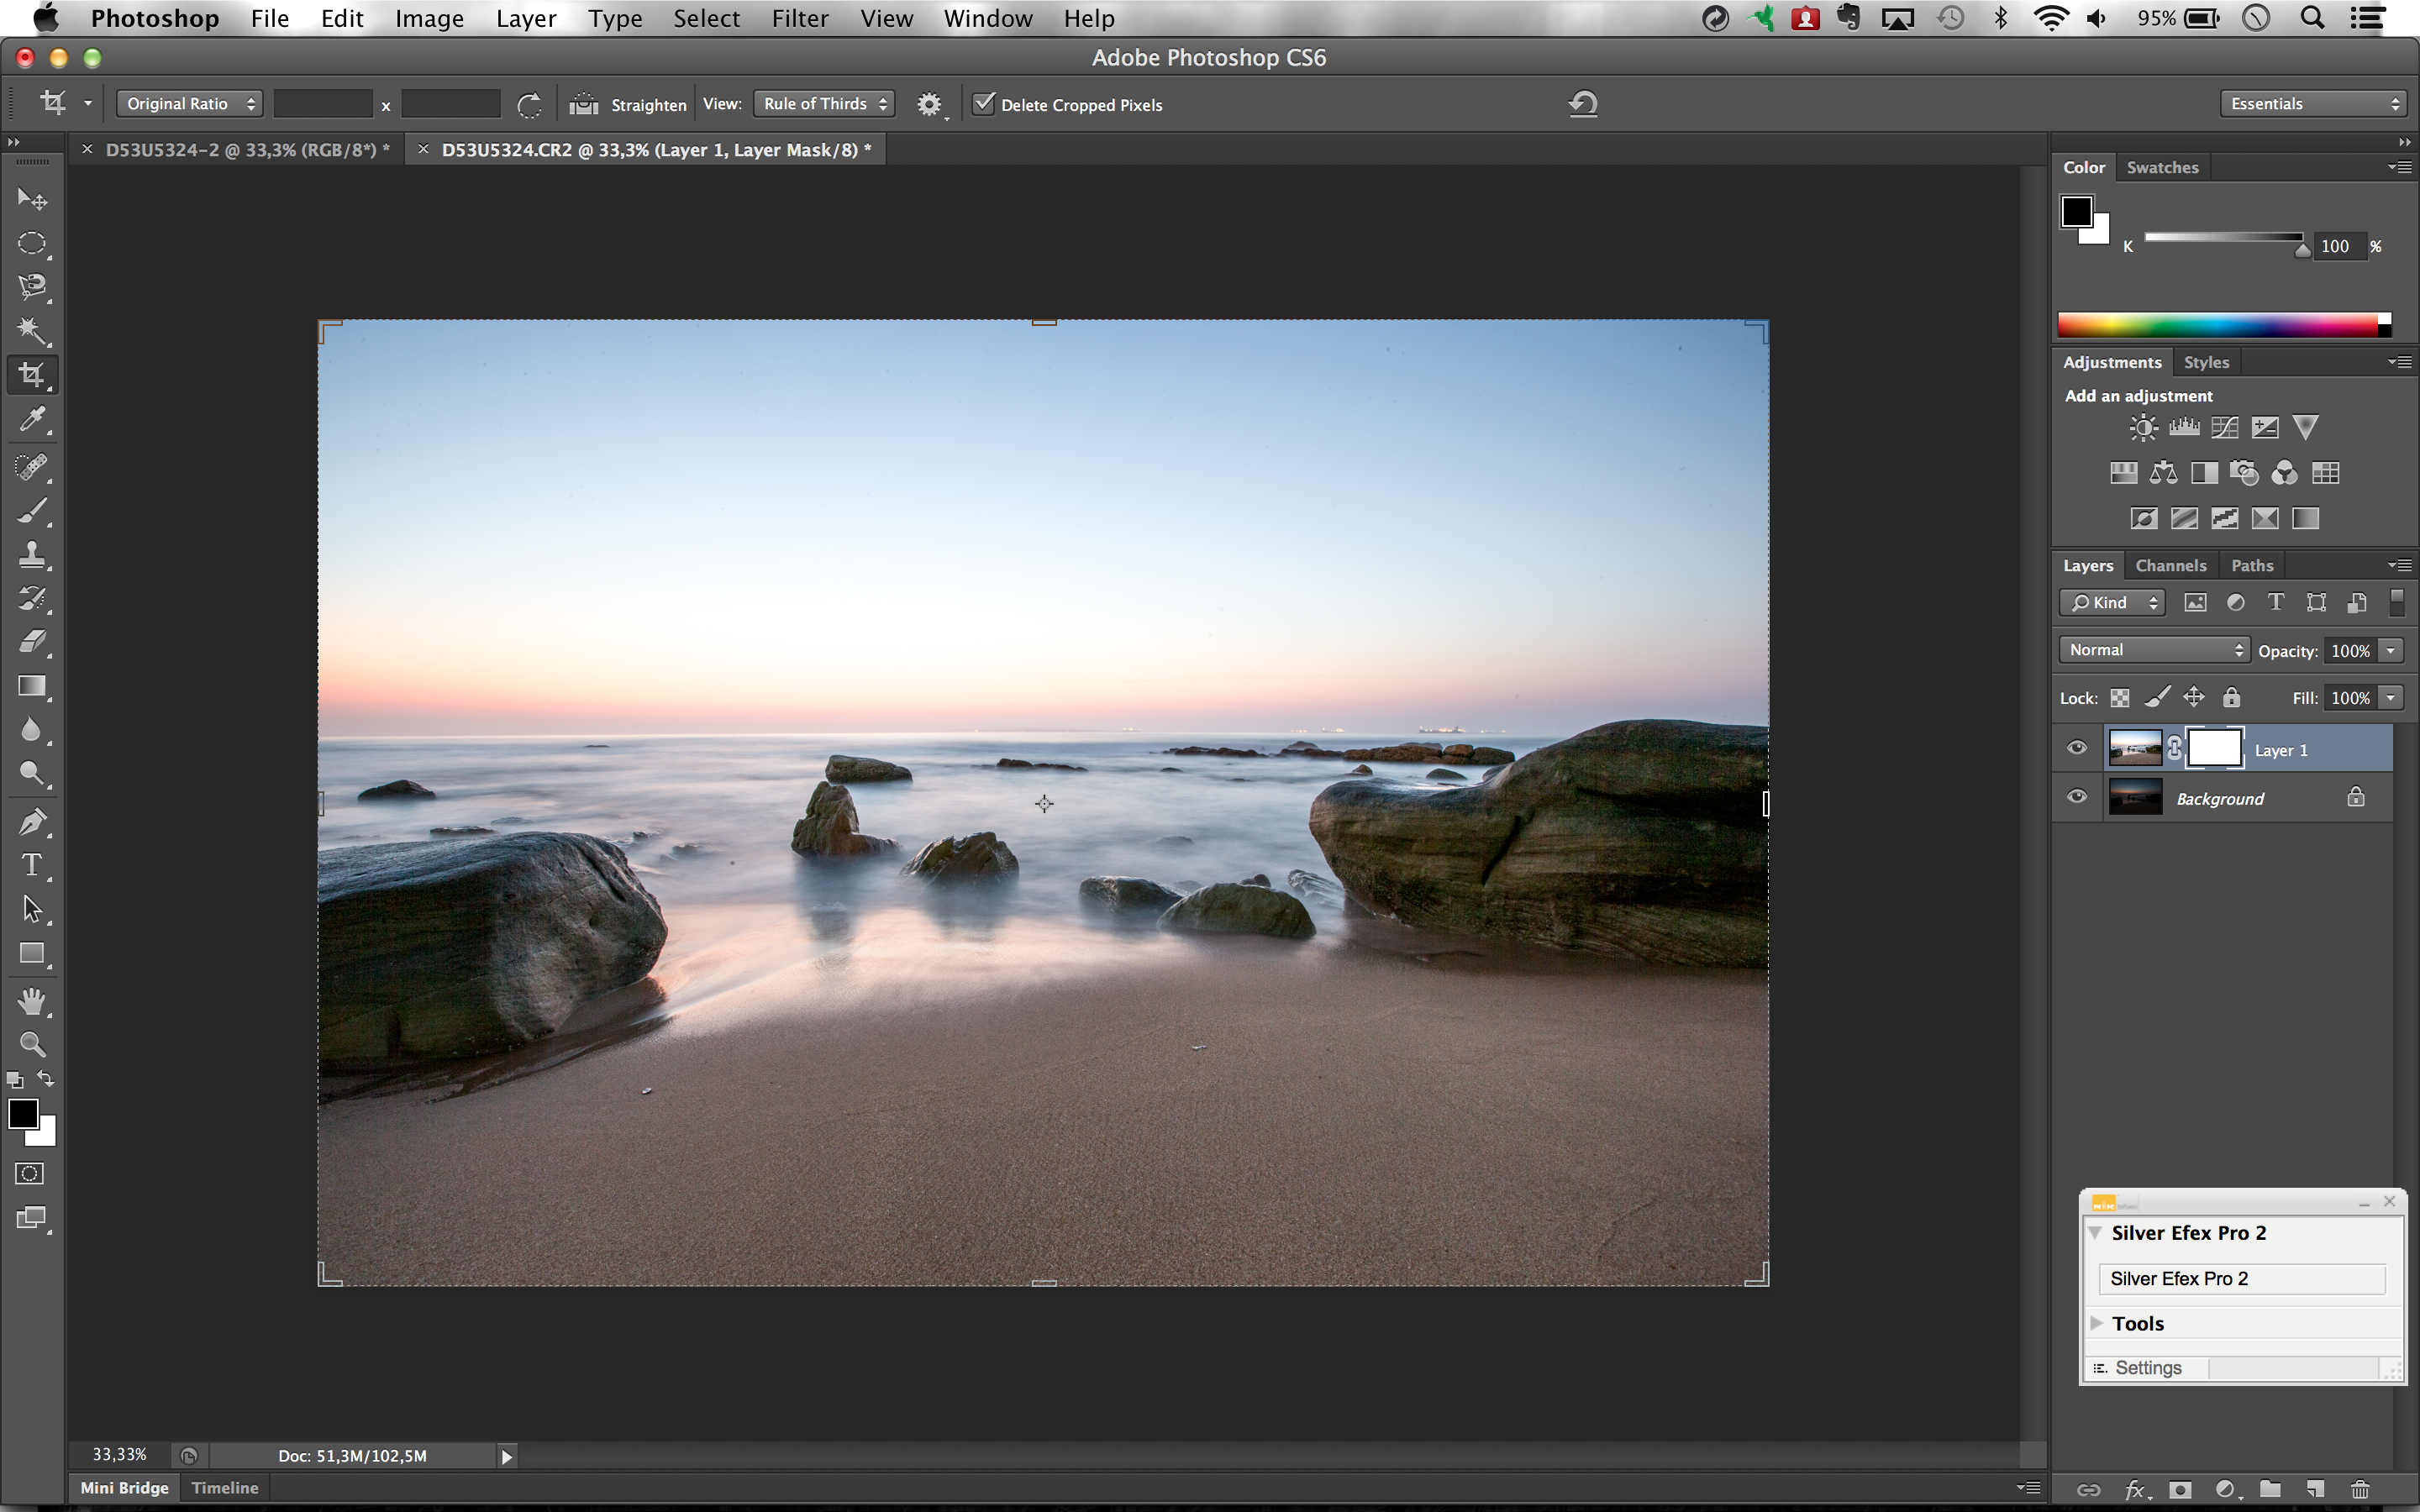Select the Lasso tool

(x=33, y=286)
